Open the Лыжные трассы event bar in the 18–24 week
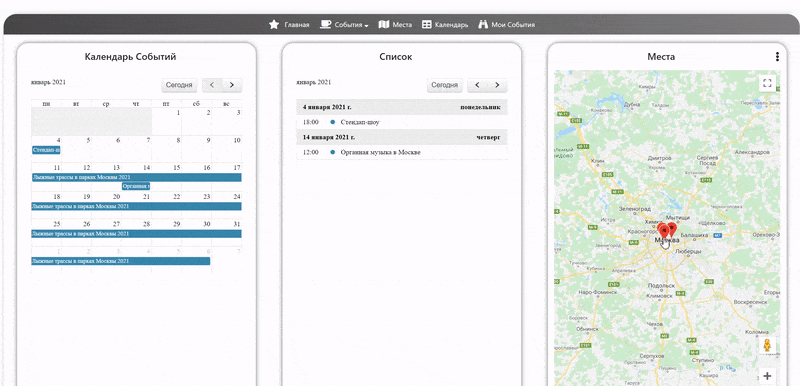 (x=136, y=207)
